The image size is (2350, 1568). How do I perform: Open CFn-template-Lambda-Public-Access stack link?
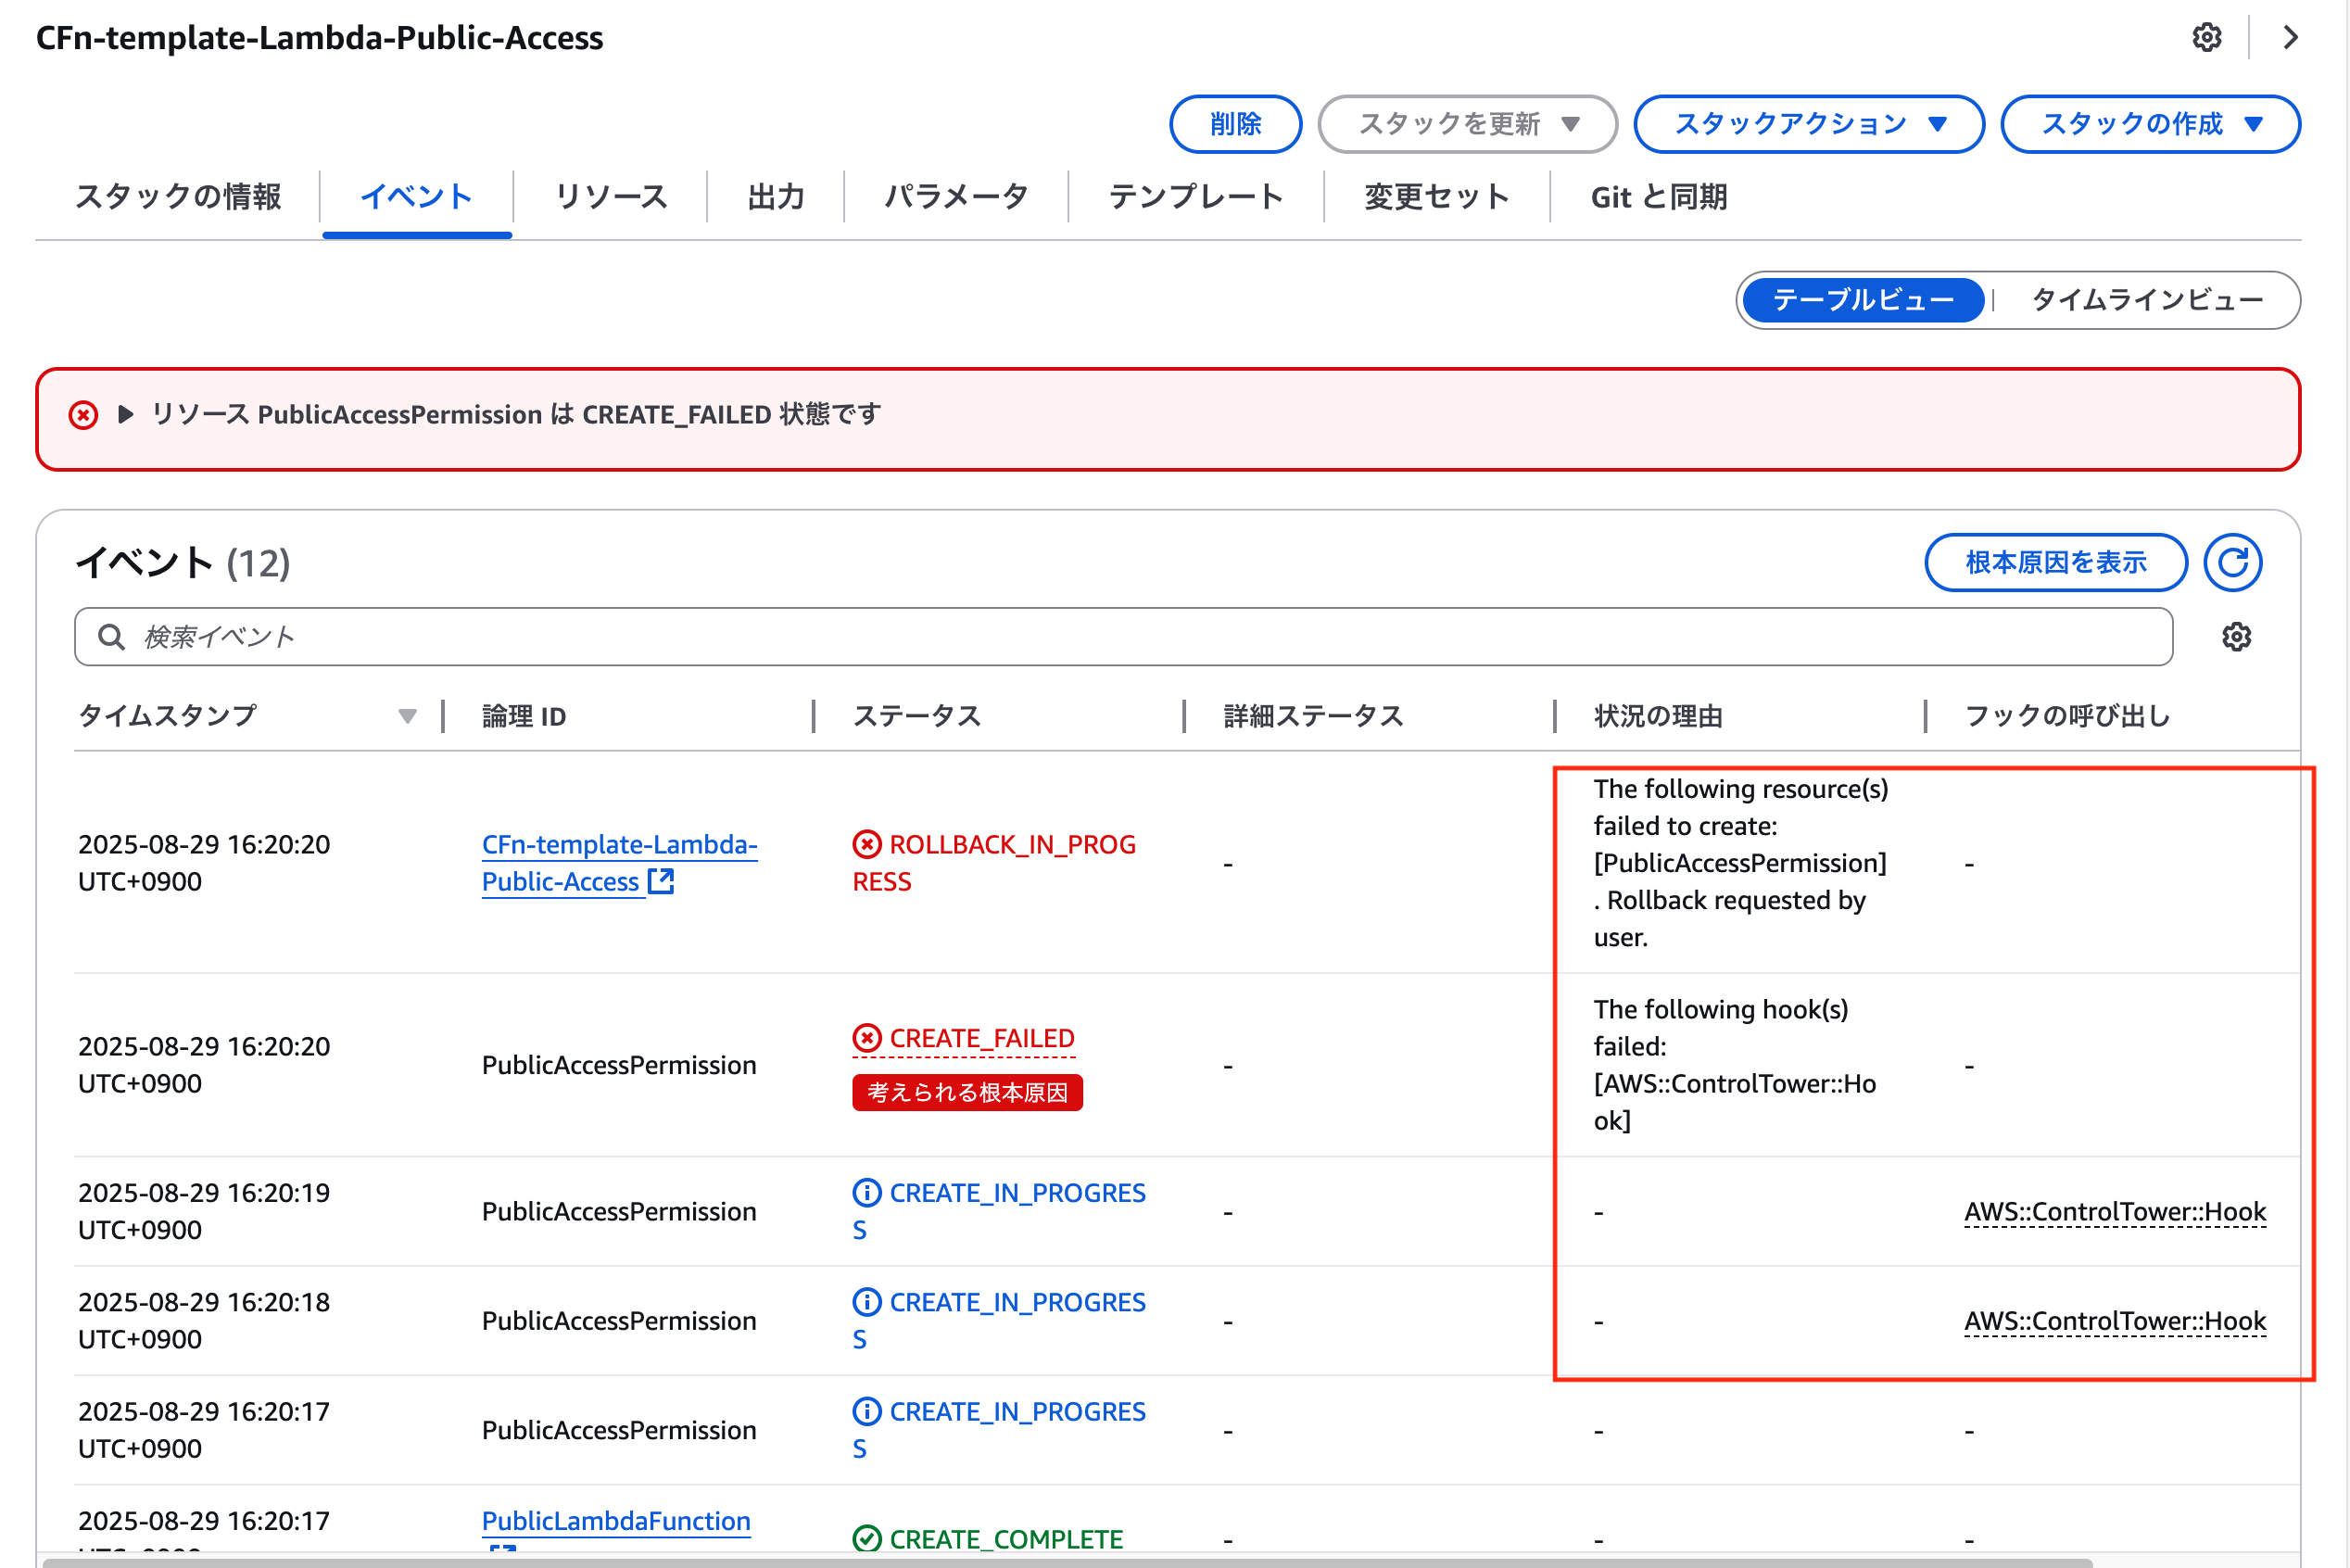point(619,863)
